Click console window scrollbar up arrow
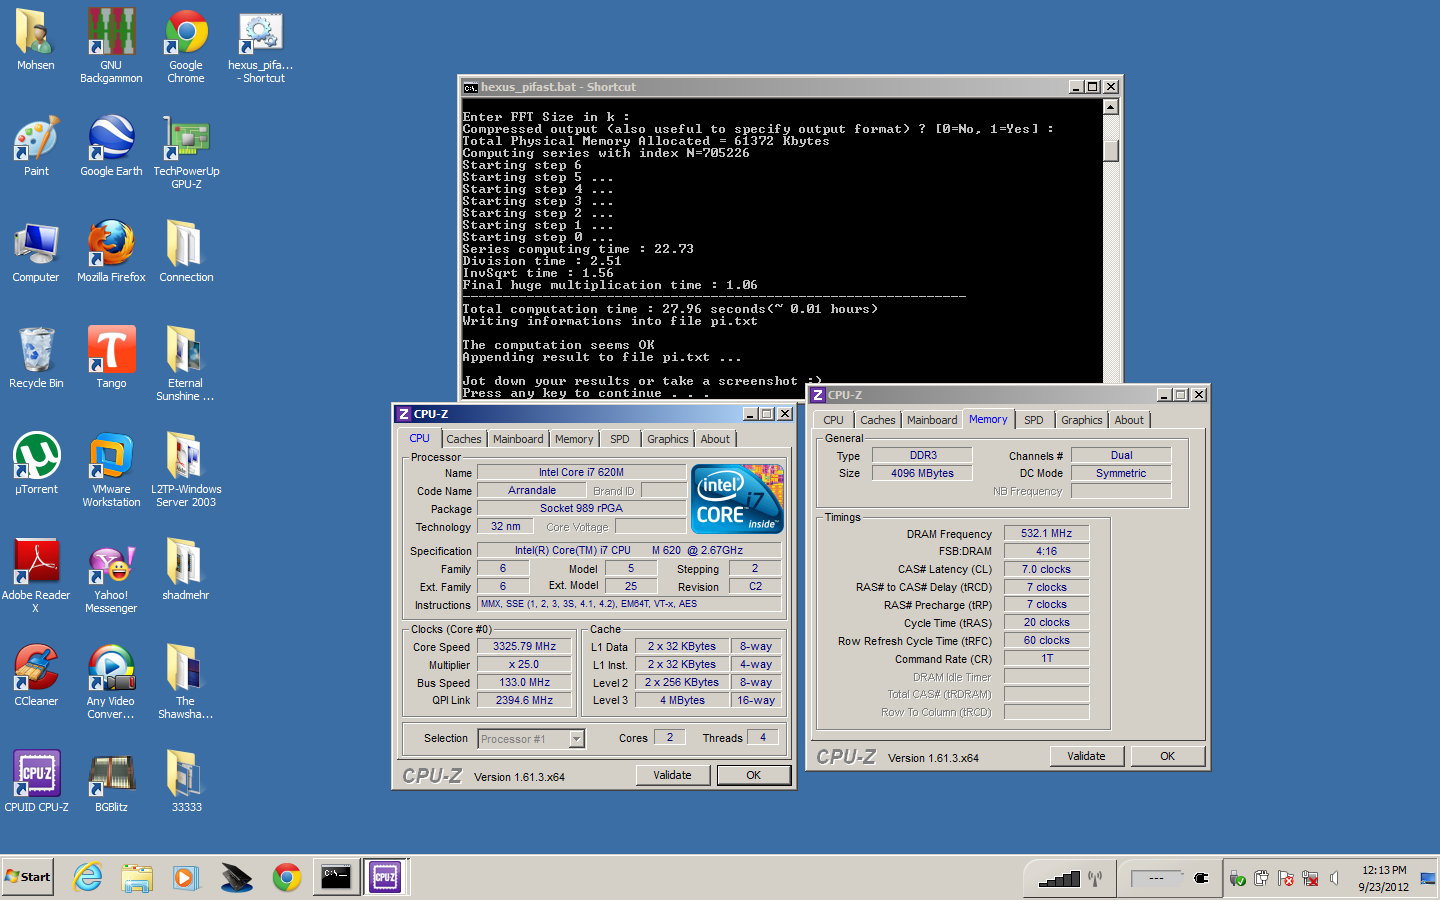 [1110, 107]
